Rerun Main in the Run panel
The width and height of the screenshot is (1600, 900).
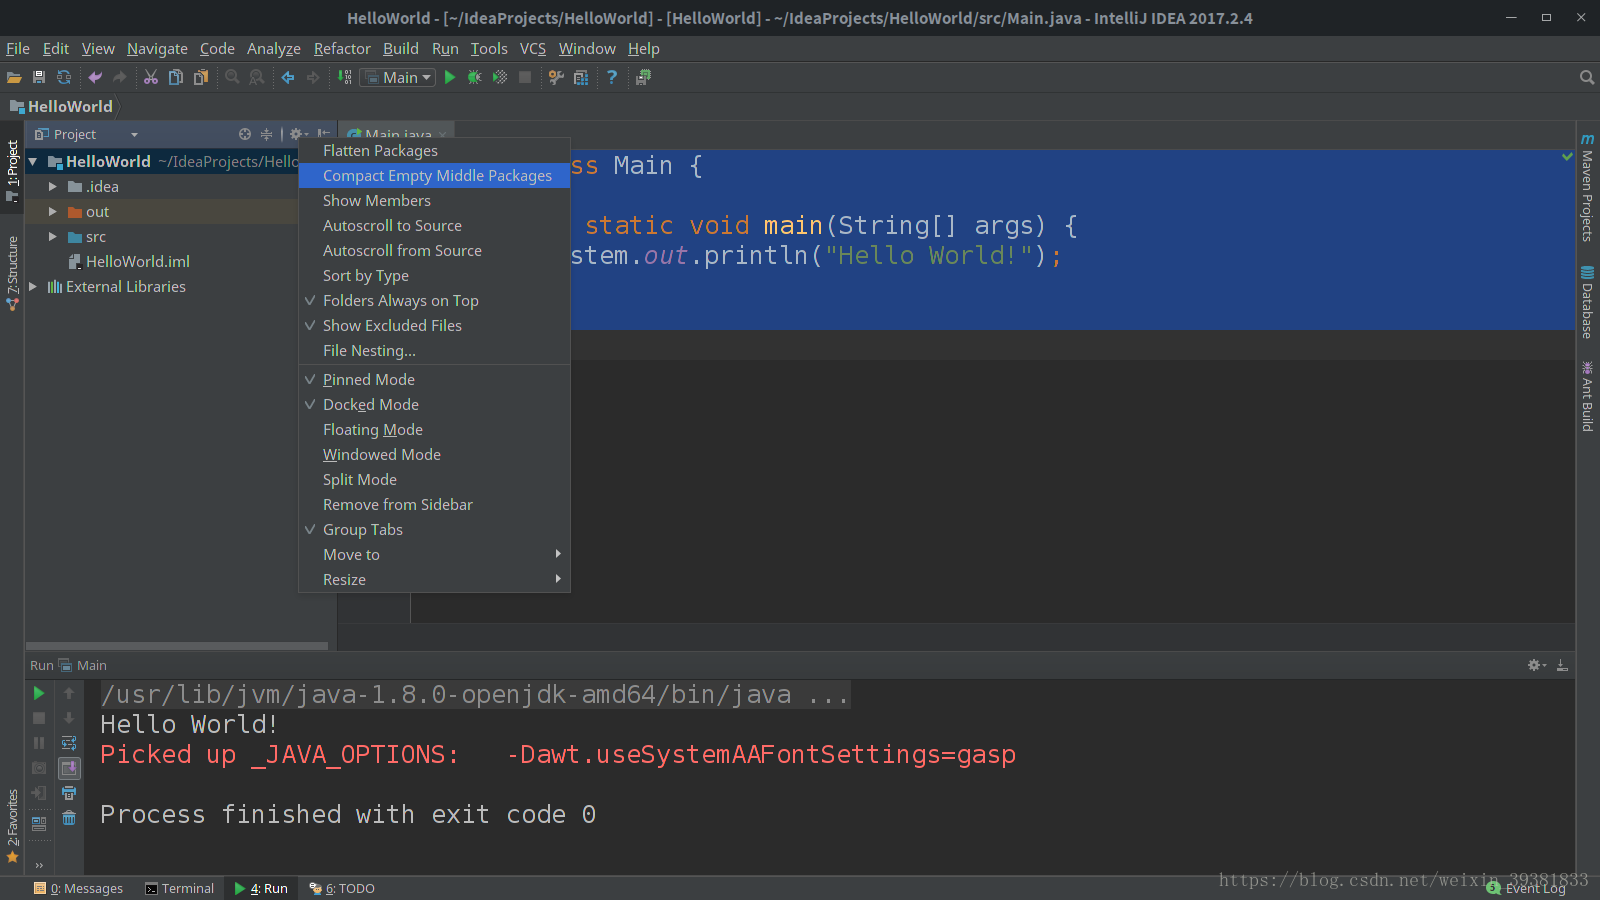click(38, 693)
